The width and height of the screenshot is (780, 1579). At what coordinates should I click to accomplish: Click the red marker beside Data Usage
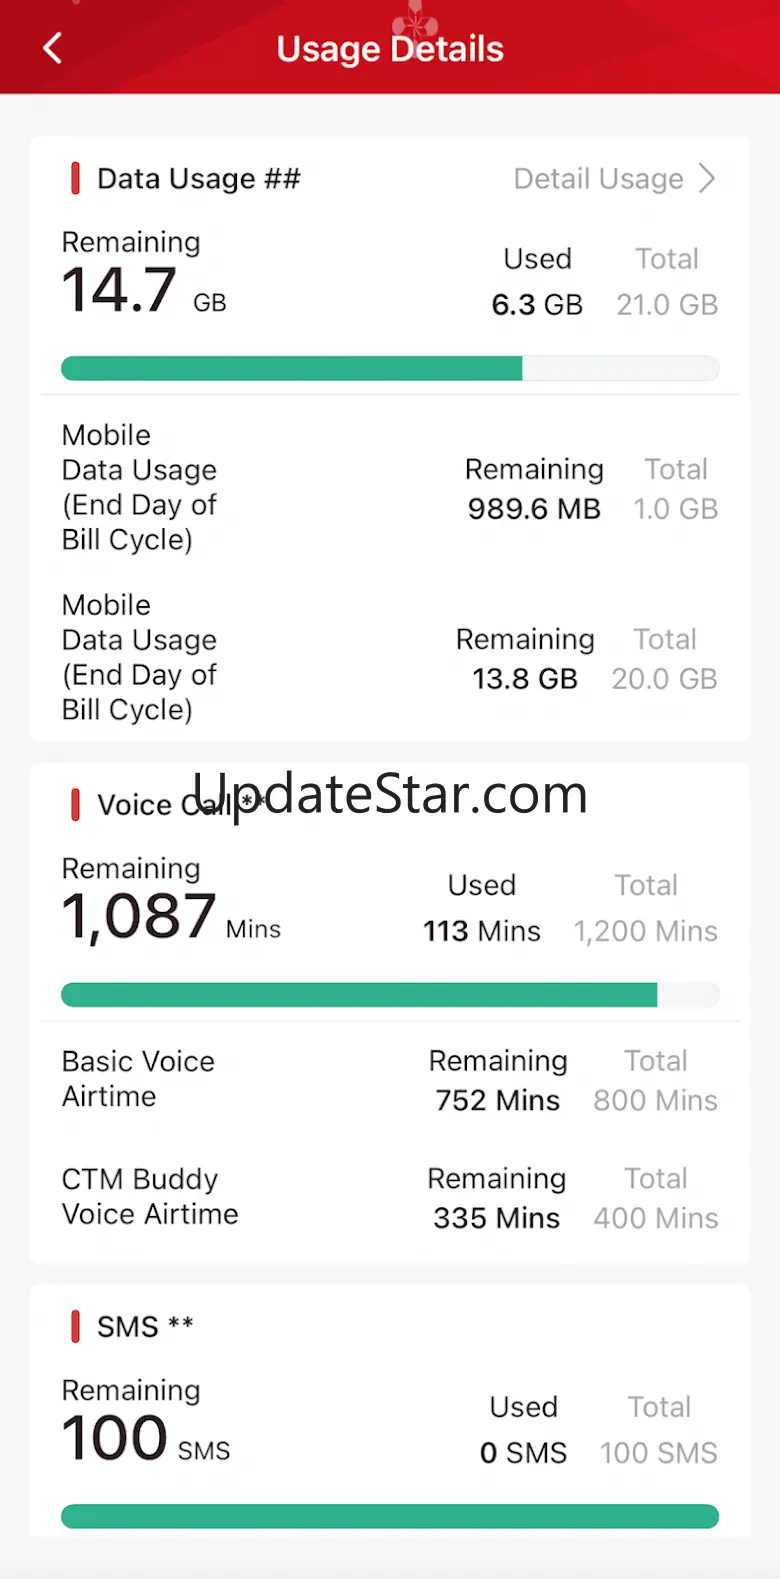click(x=75, y=179)
